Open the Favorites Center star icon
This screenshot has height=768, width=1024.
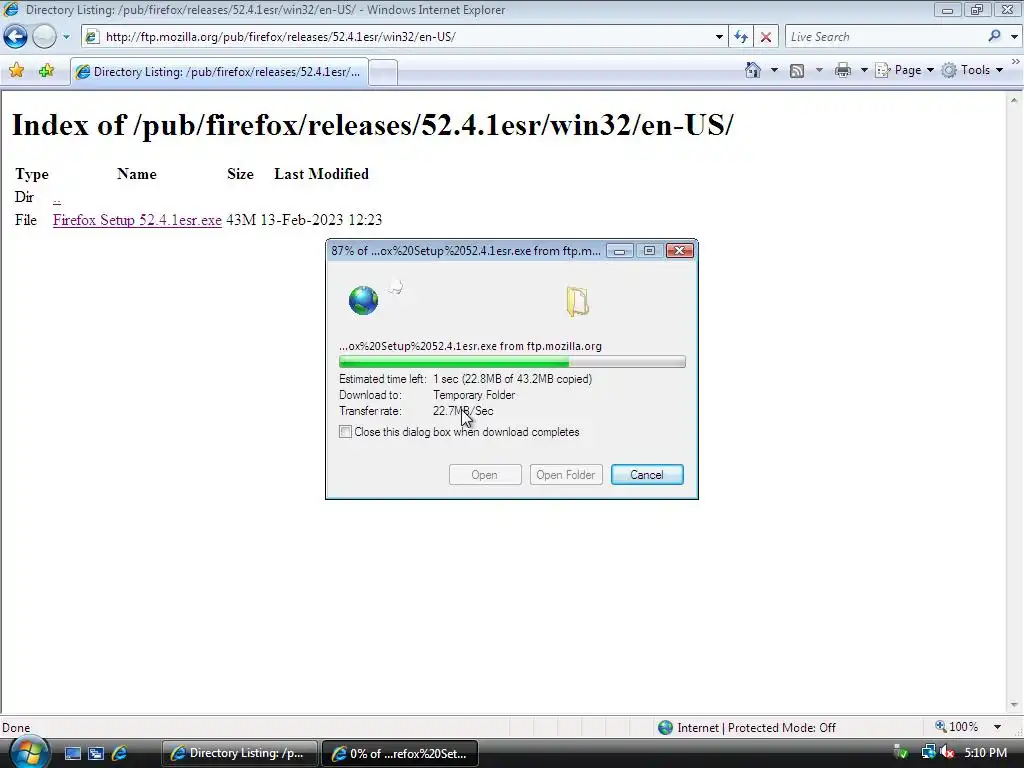click(17, 71)
